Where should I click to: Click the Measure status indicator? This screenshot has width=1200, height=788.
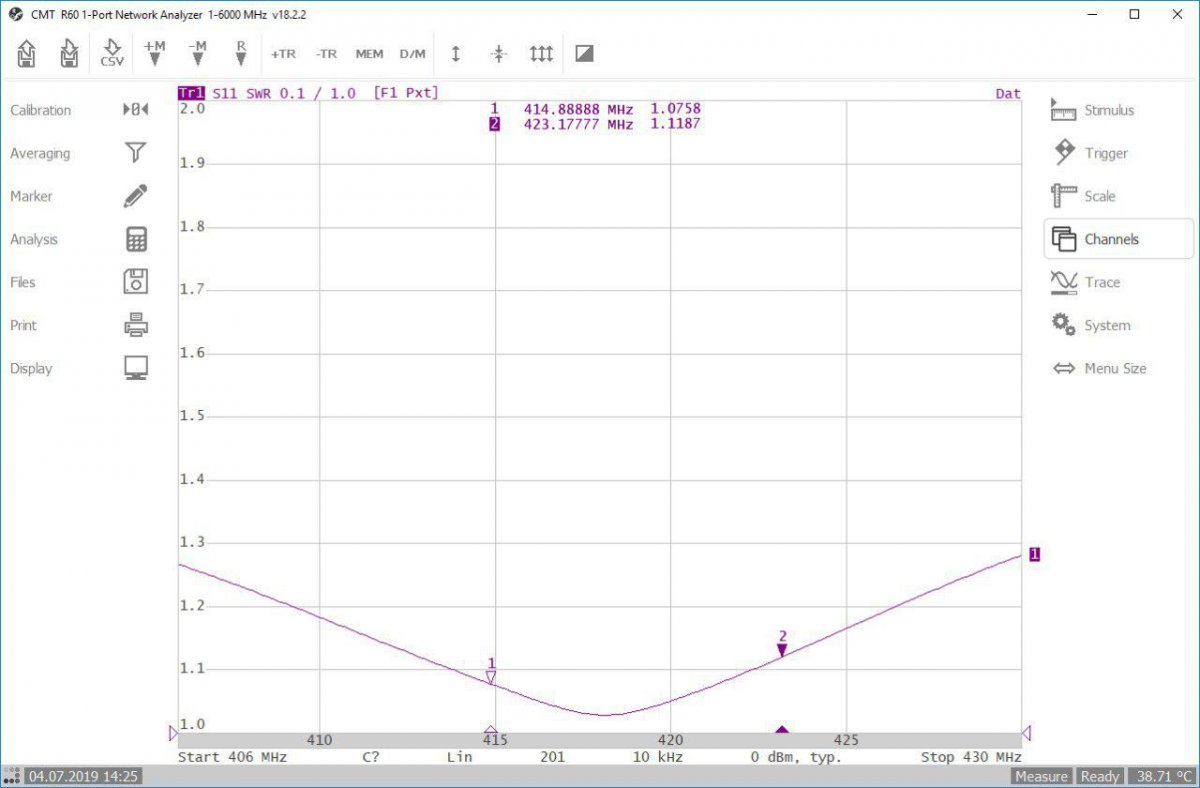(x=1041, y=777)
